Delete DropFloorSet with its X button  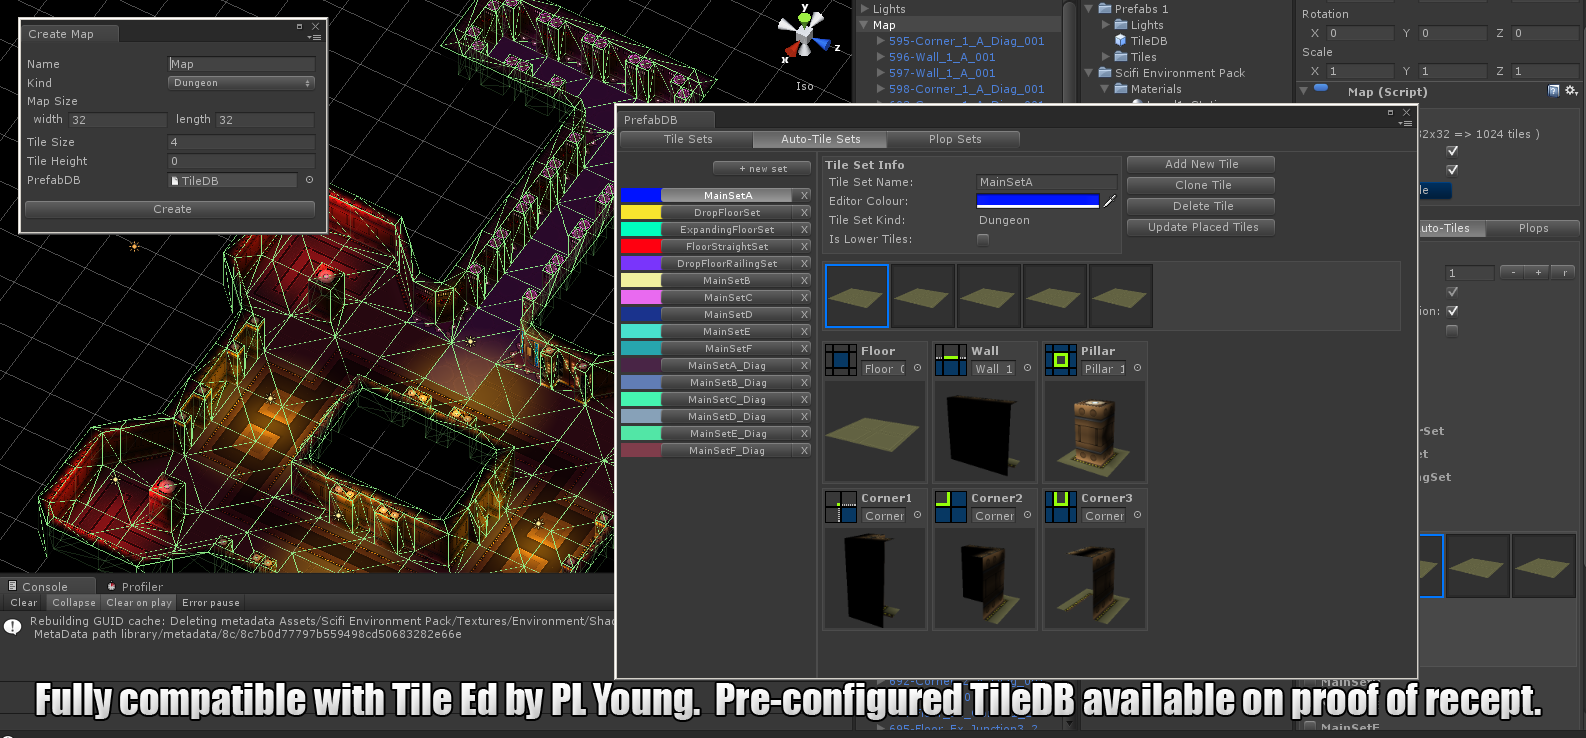(x=804, y=212)
